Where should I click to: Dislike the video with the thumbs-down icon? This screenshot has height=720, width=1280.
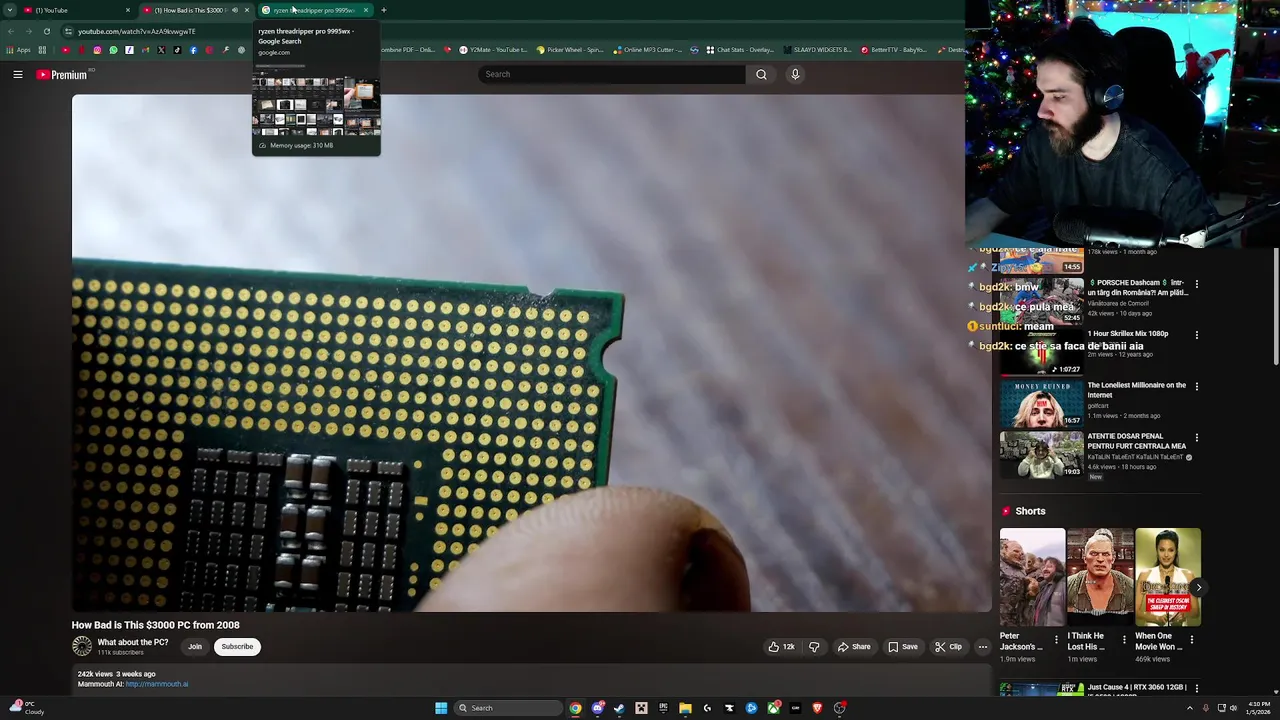pos(814,647)
